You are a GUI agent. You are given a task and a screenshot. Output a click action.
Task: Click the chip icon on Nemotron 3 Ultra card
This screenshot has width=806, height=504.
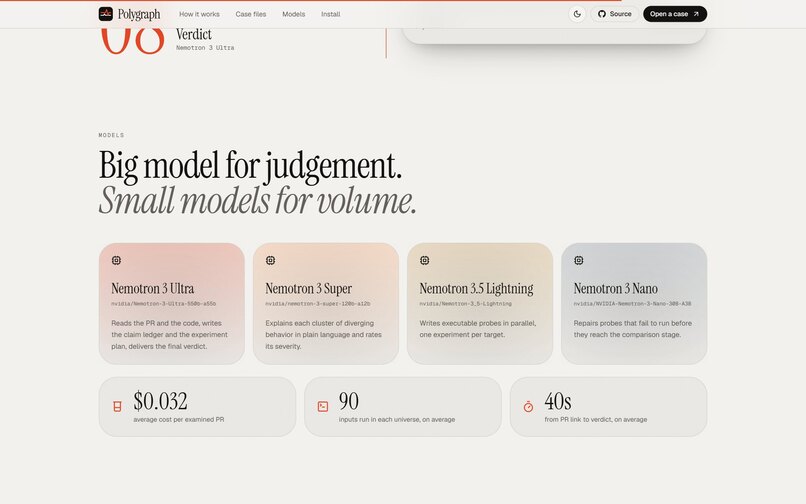pos(116,260)
